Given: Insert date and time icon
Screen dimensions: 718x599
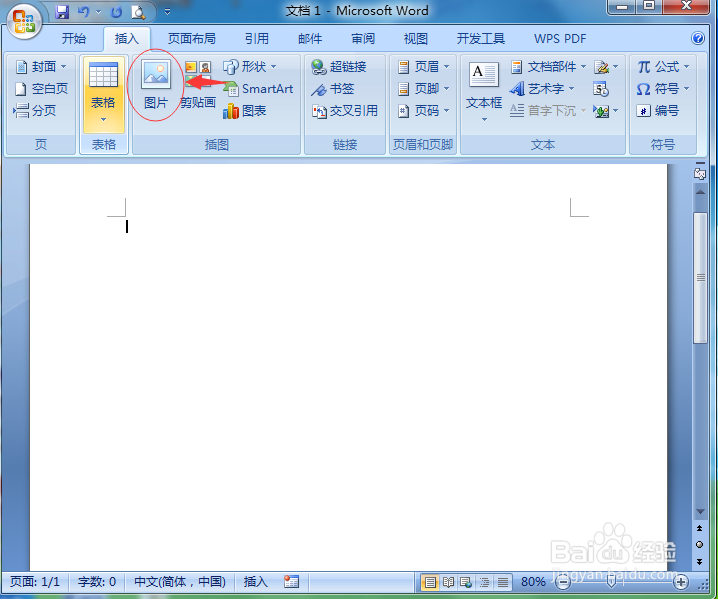Looking at the screenshot, I should point(600,88).
